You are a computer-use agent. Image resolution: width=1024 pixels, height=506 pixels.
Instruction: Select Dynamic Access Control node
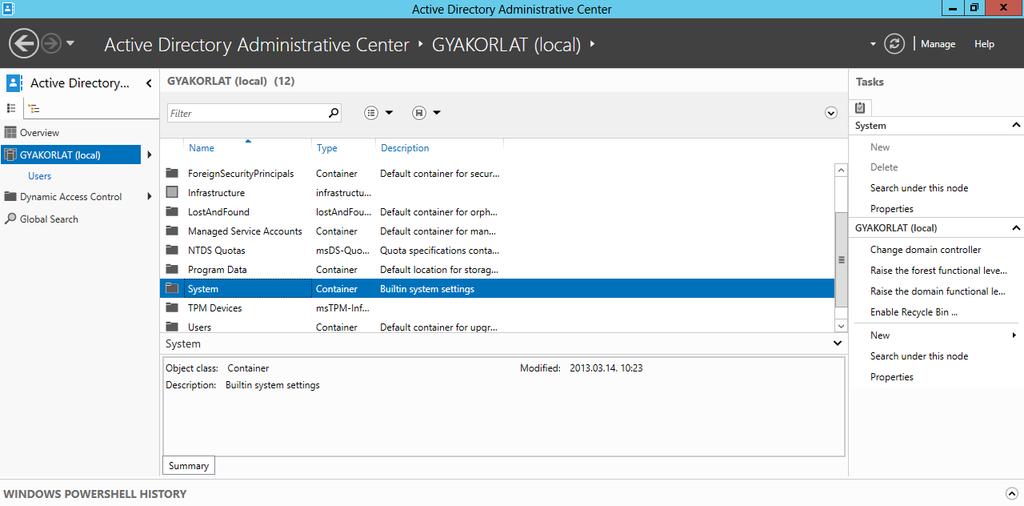71,197
